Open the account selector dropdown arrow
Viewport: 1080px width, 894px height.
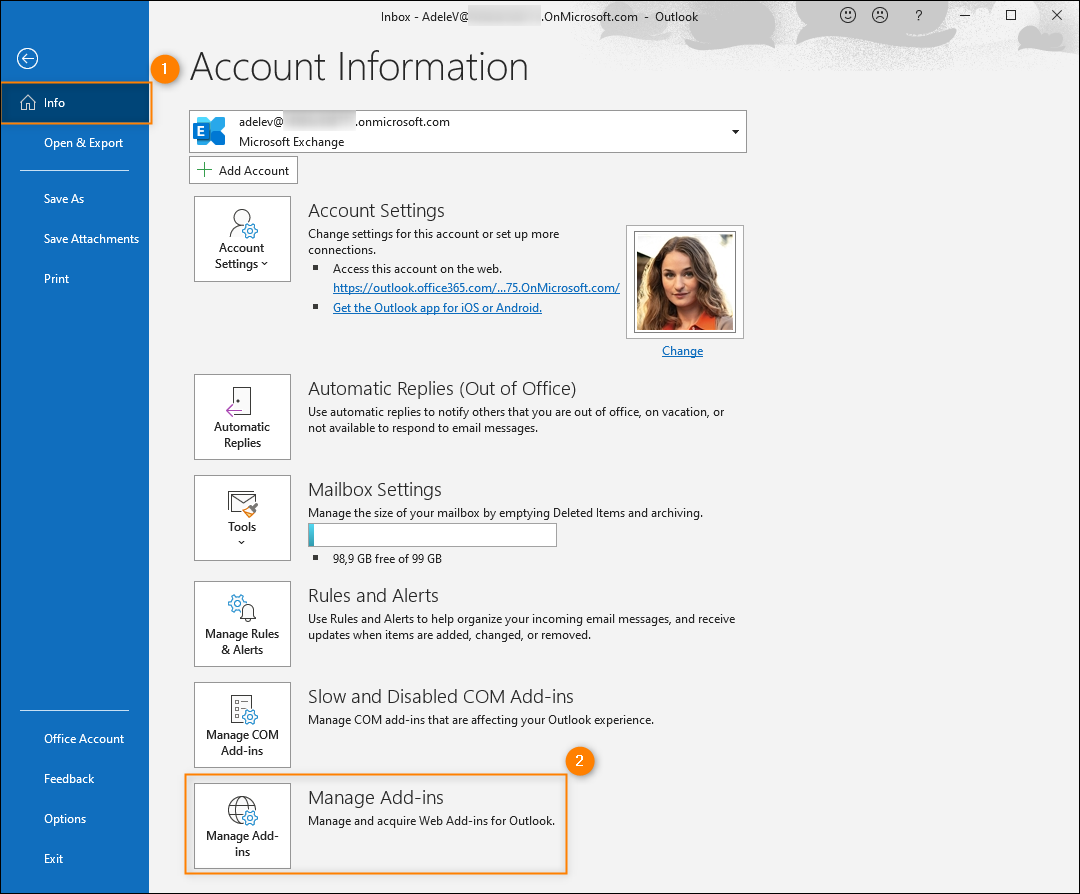point(735,132)
